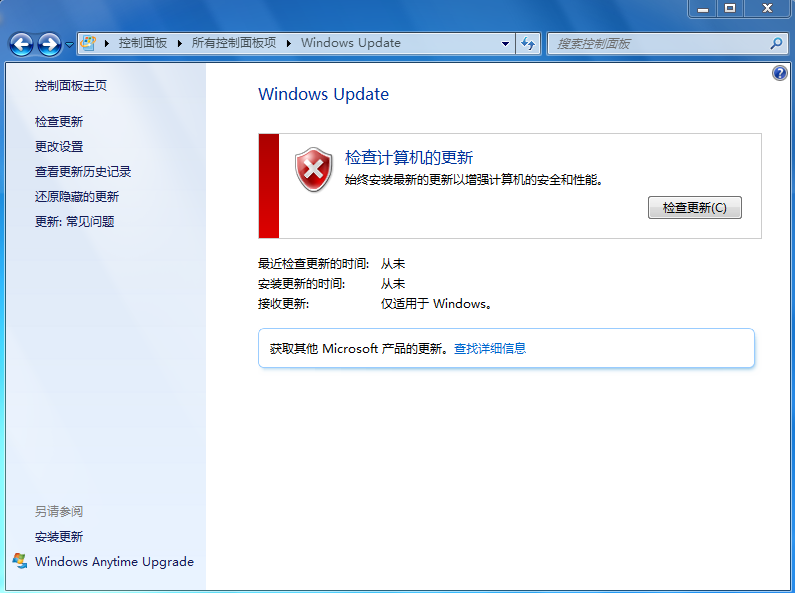Open 更新: 常见问题 link
Image resolution: width=795 pixels, height=593 pixels.
pos(75,221)
